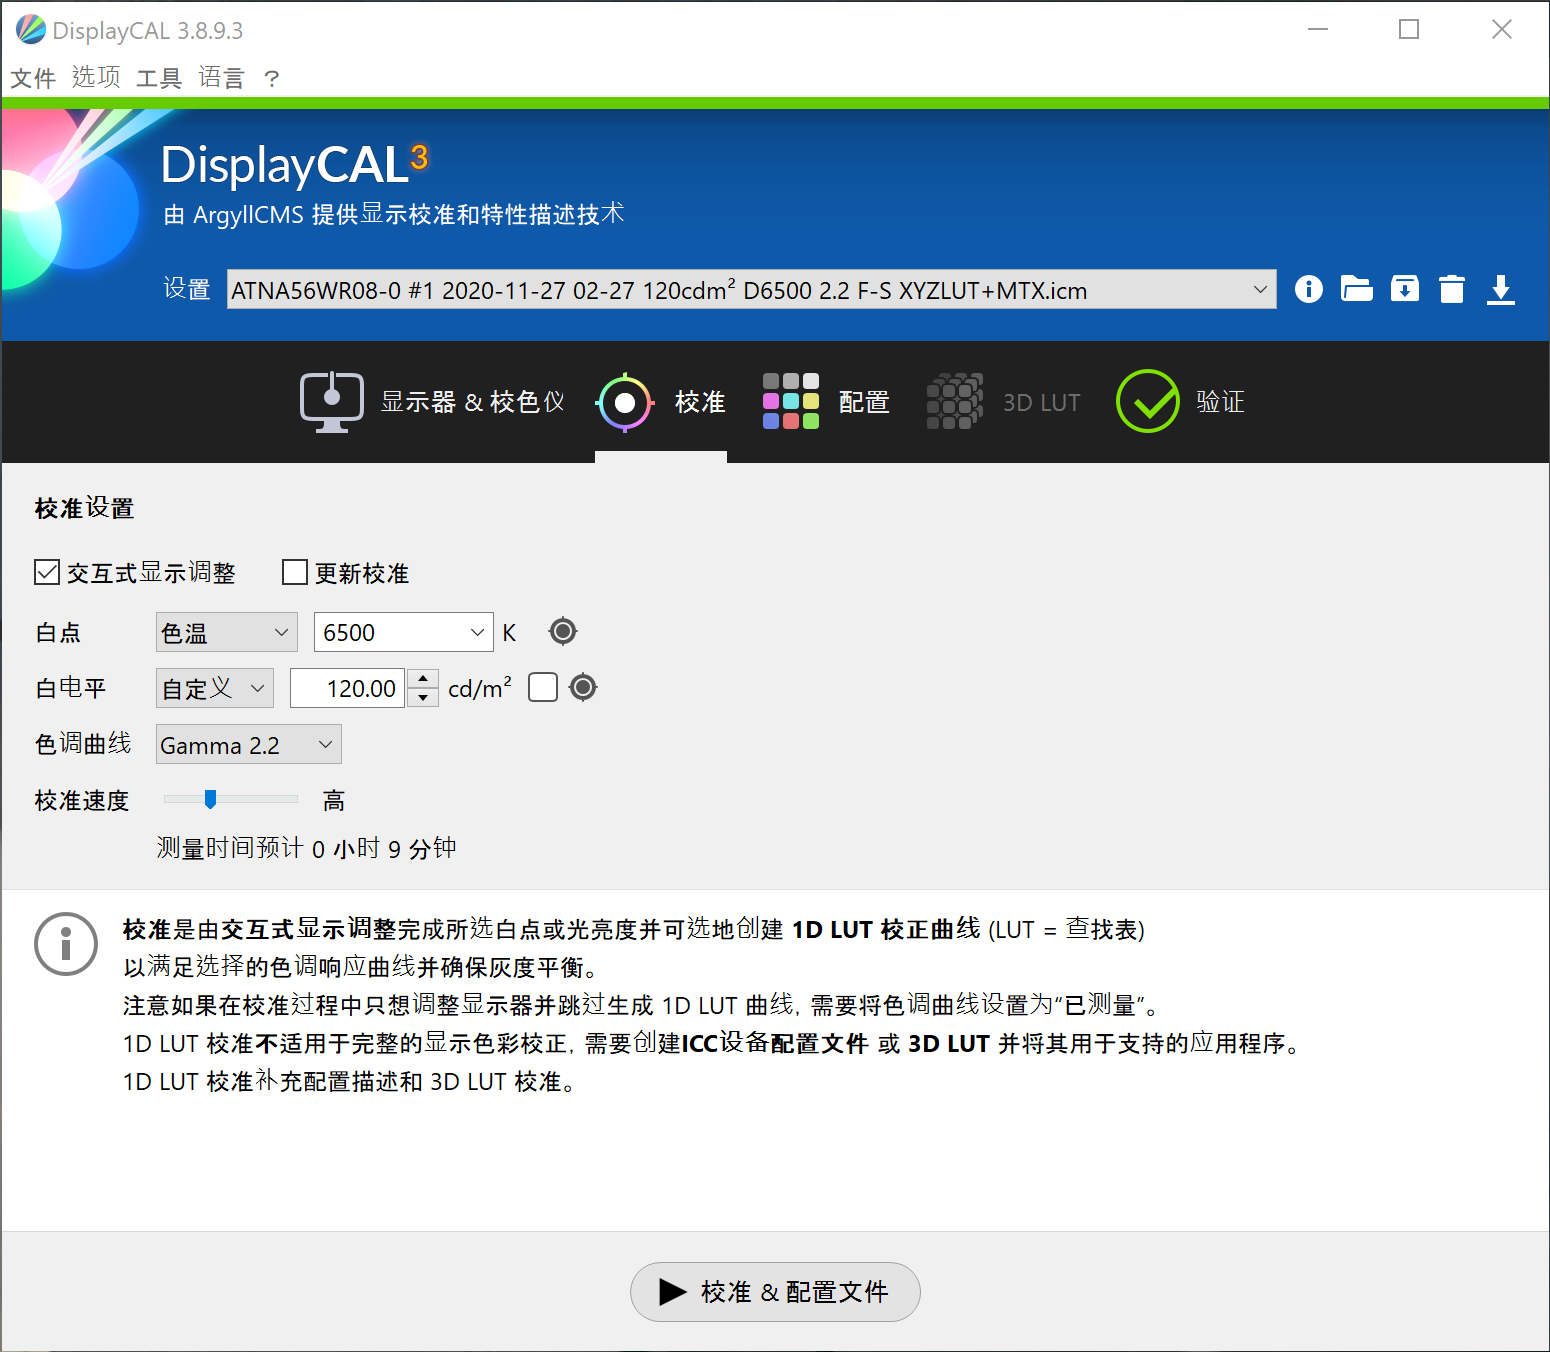Switch to the 验证 tab

coord(1181,402)
